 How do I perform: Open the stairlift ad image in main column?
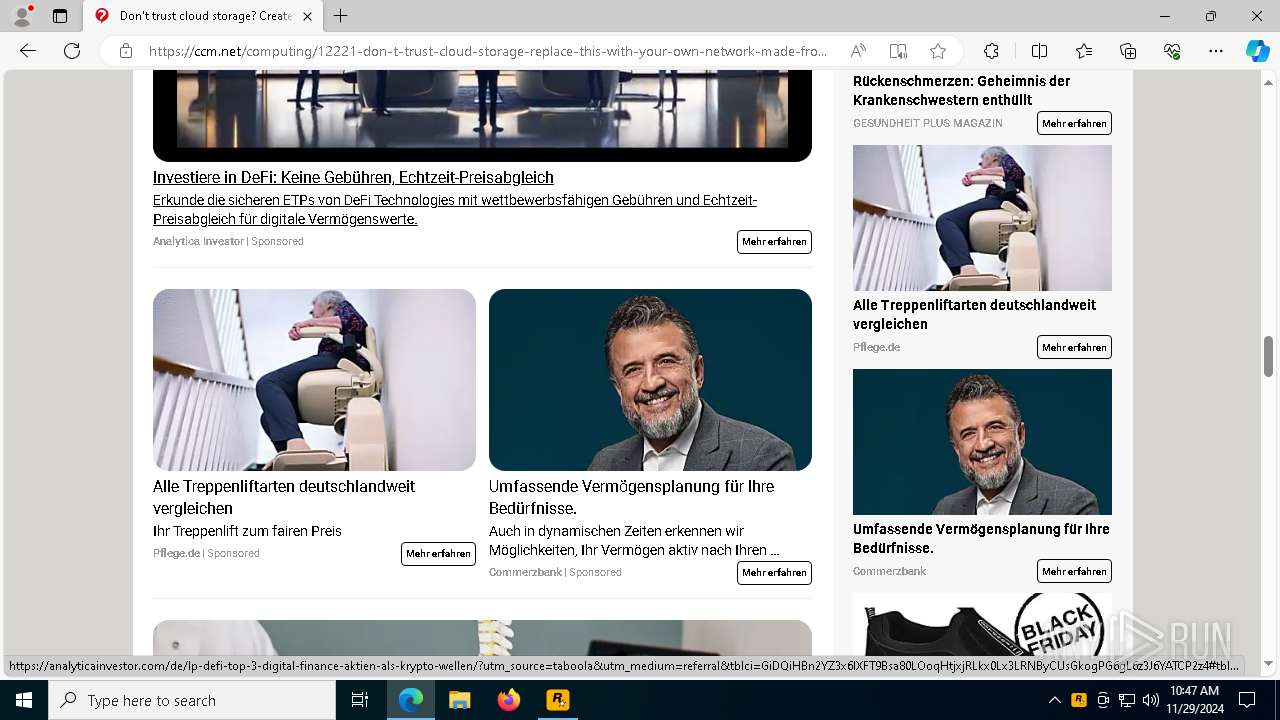tap(314, 380)
